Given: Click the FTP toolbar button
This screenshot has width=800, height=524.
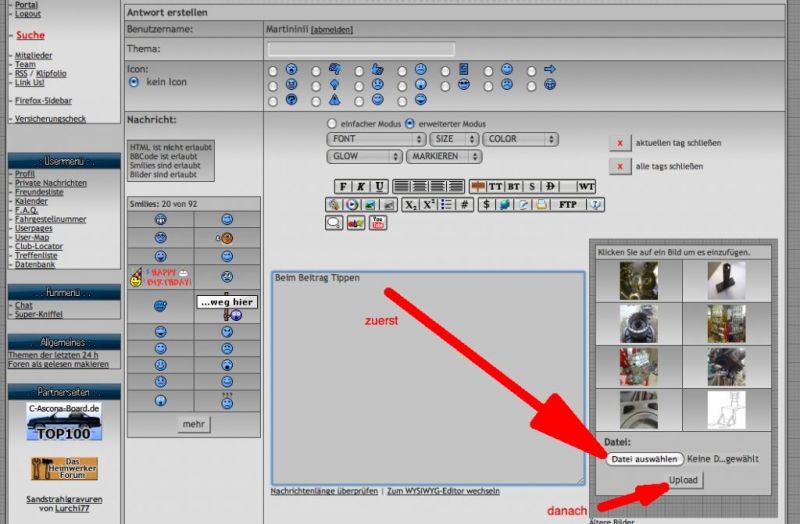Looking at the screenshot, I should pyautogui.click(x=567, y=204).
